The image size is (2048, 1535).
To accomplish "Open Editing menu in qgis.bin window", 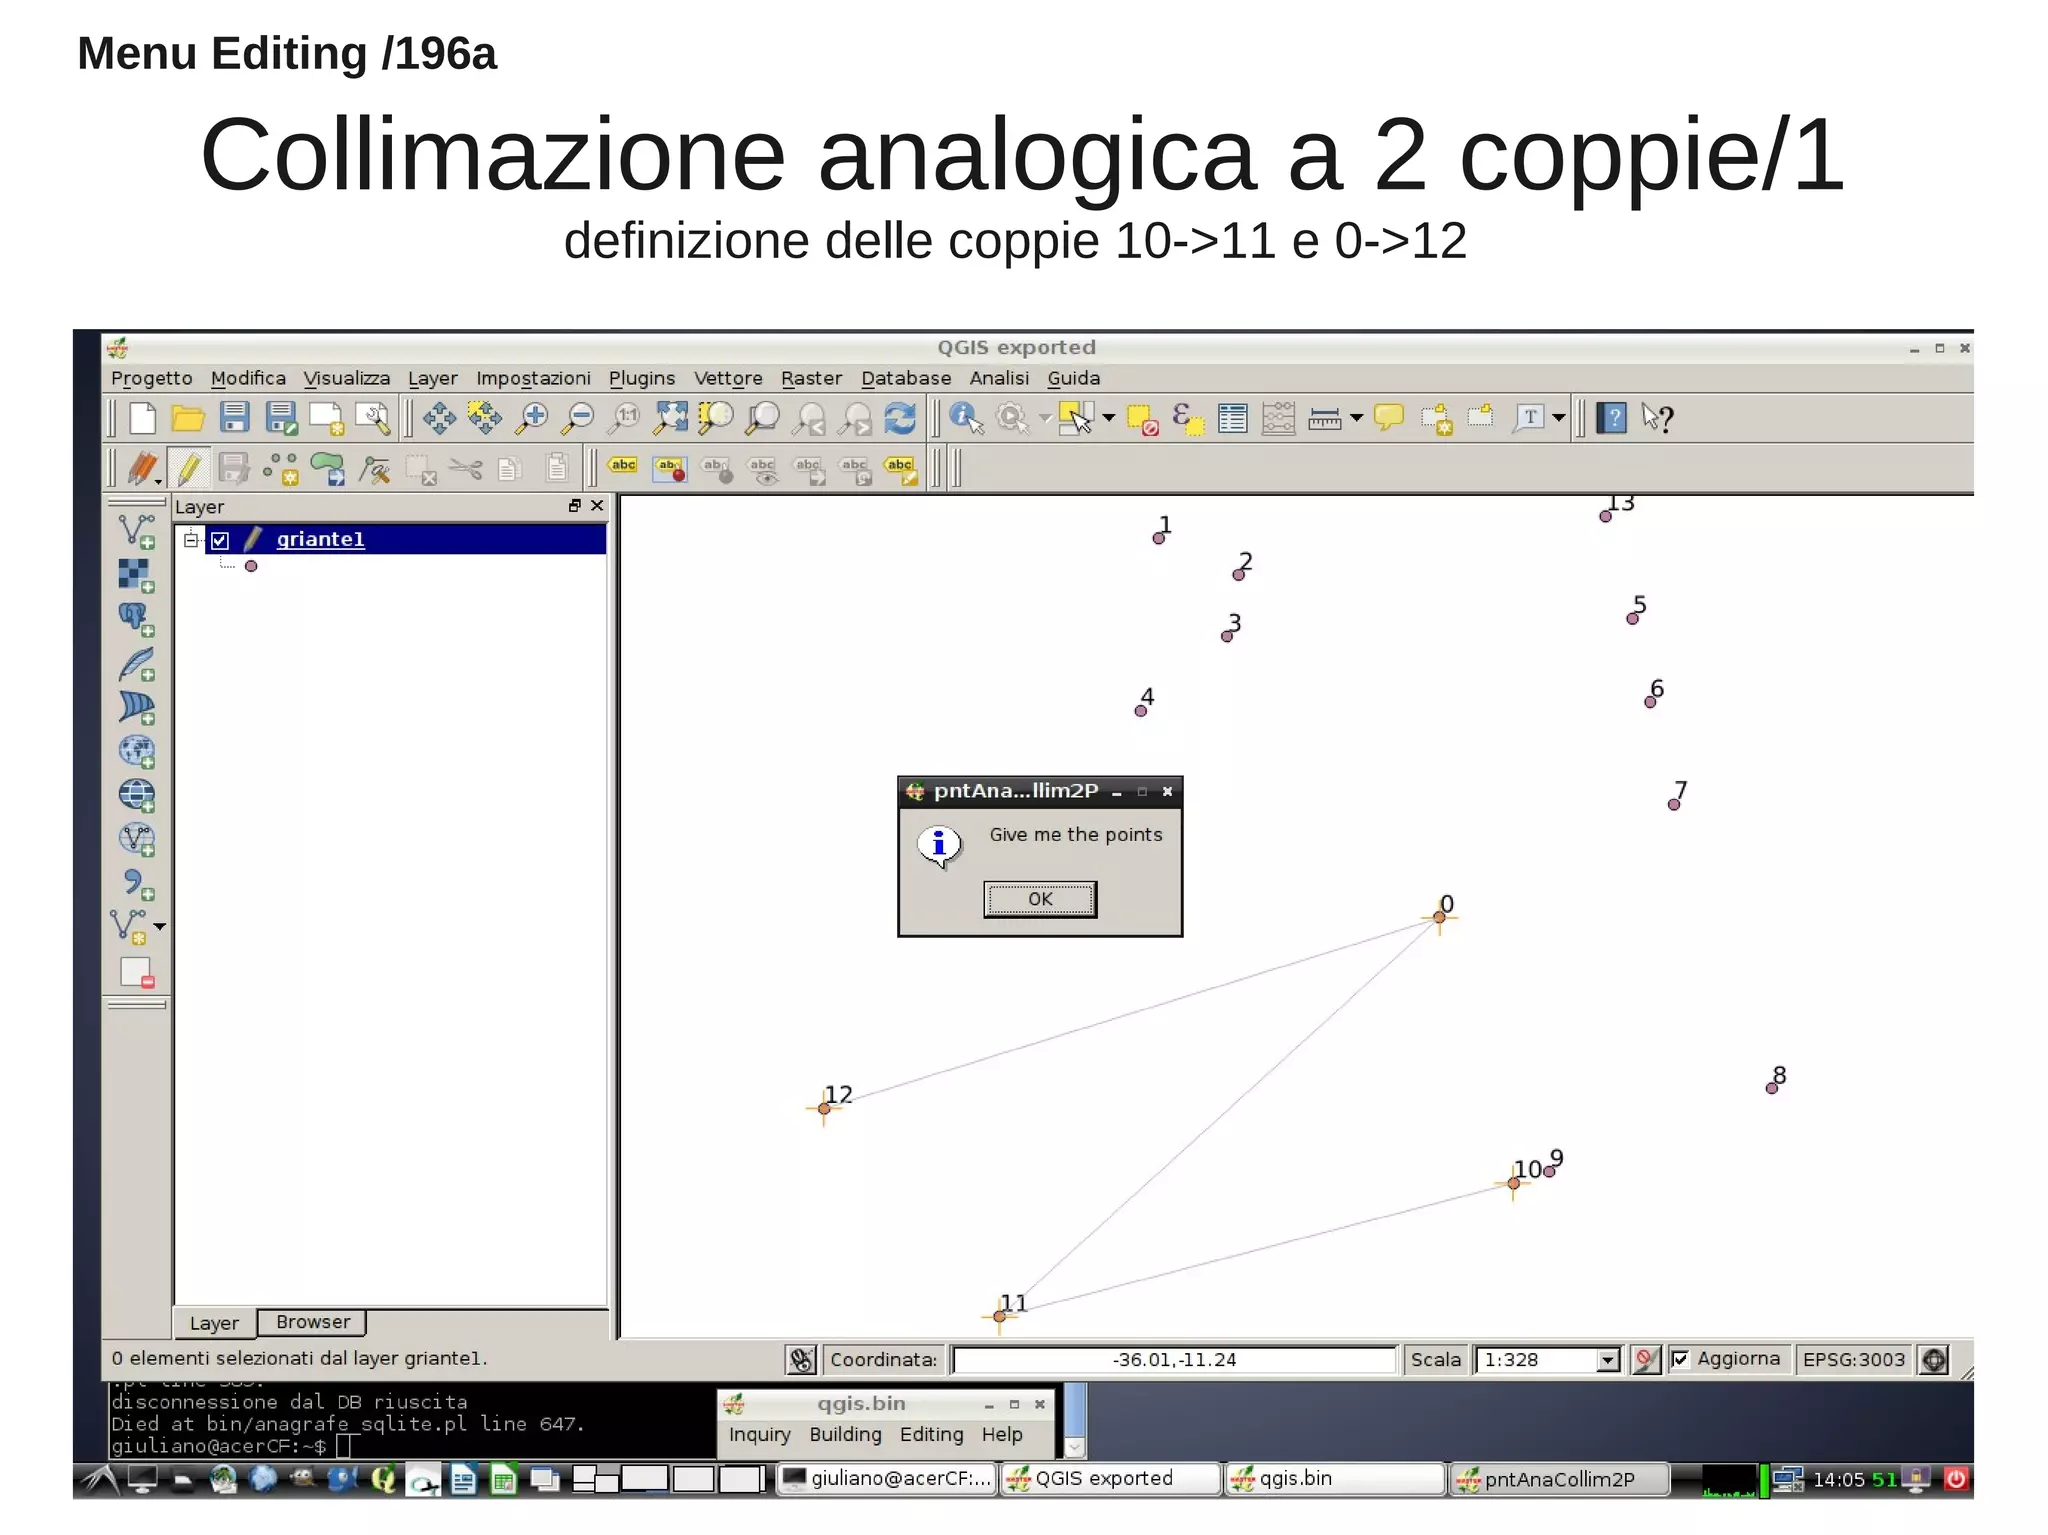I will coord(931,1434).
